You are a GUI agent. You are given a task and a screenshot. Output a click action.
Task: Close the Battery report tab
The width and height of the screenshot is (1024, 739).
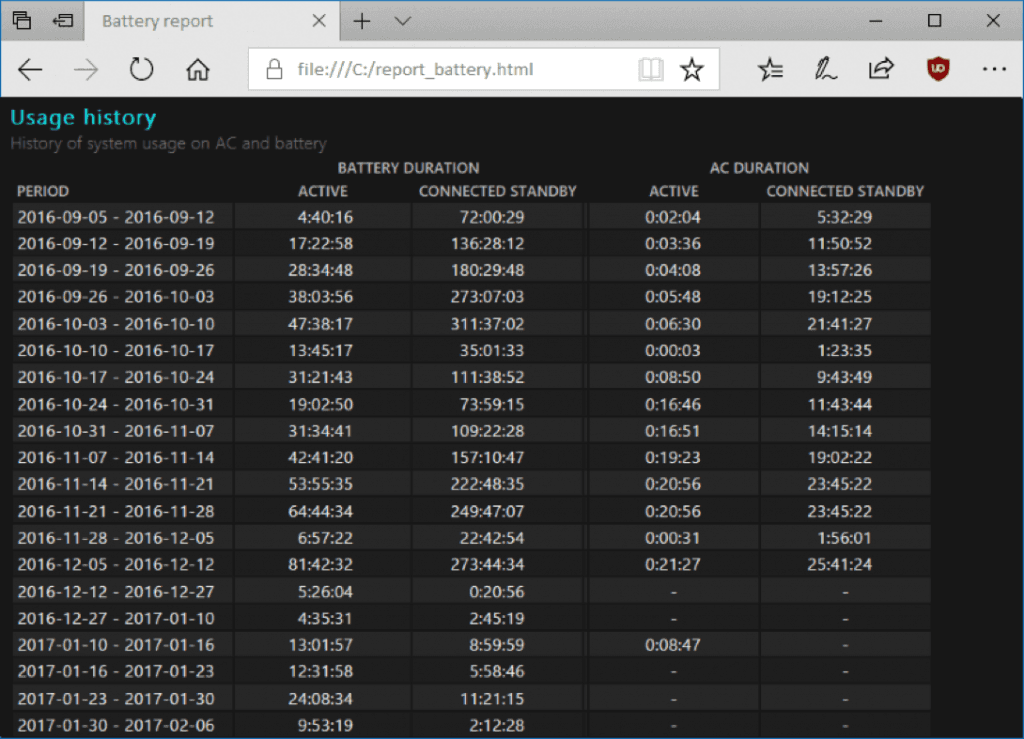click(x=319, y=21)
